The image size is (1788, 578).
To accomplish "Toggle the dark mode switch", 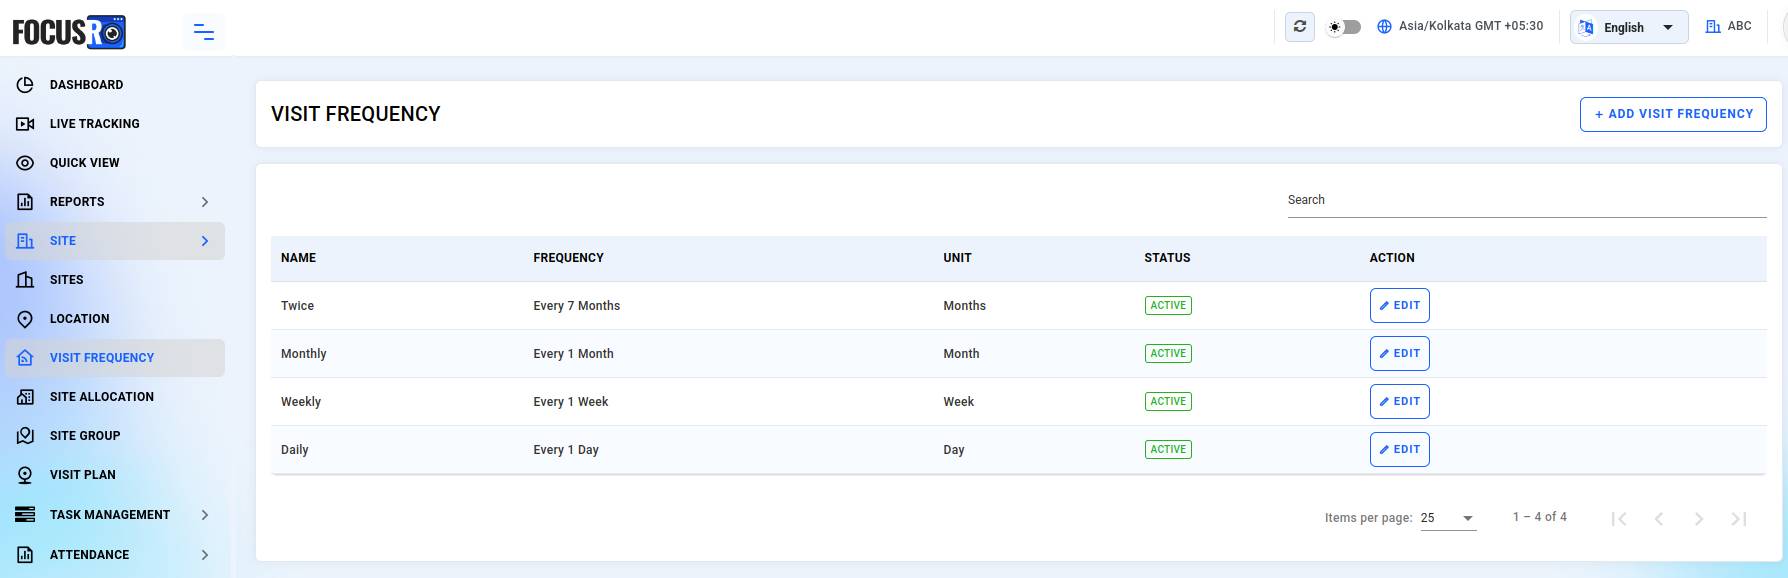I will click(1343, 27).
